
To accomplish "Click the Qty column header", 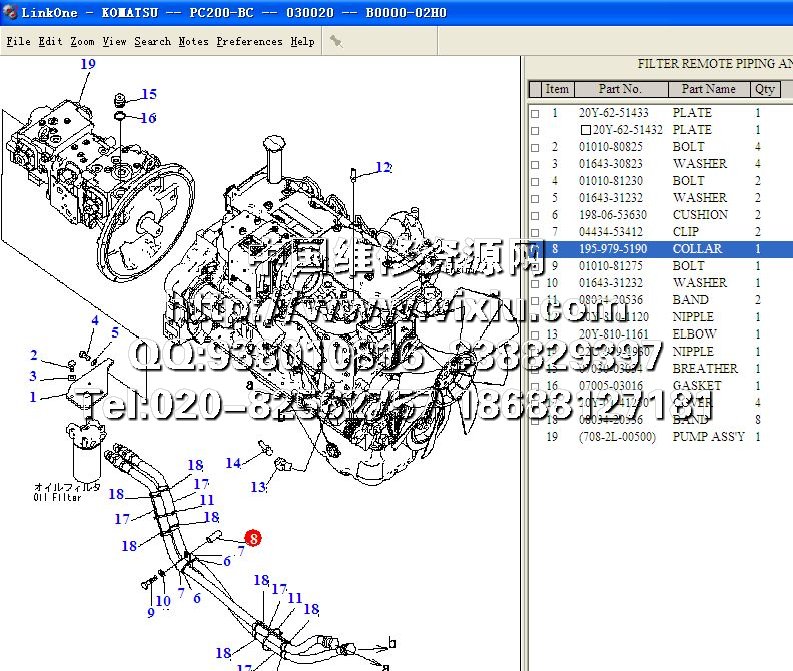I will point(765,89).
